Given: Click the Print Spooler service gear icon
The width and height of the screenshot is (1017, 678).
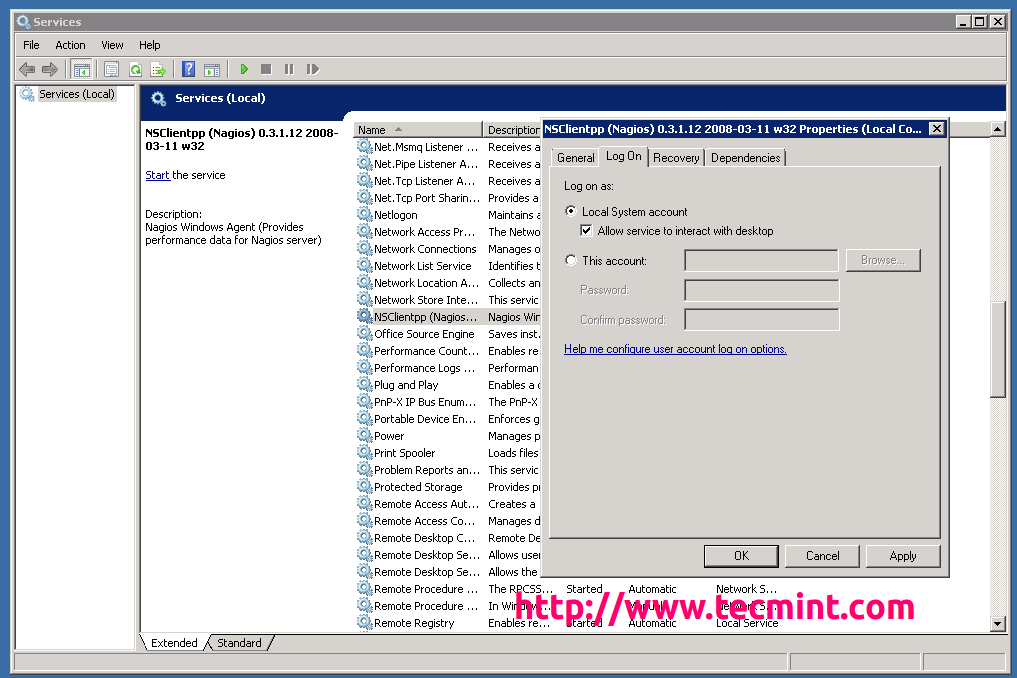Looking at the screenshot, I should 364,453.
